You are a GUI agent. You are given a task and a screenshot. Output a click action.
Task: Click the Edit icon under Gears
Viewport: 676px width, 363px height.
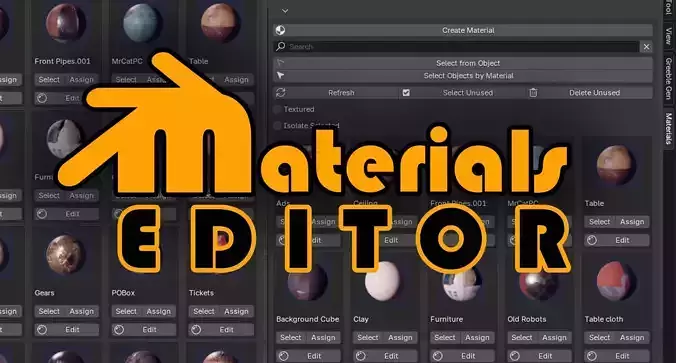pos(42,330)
